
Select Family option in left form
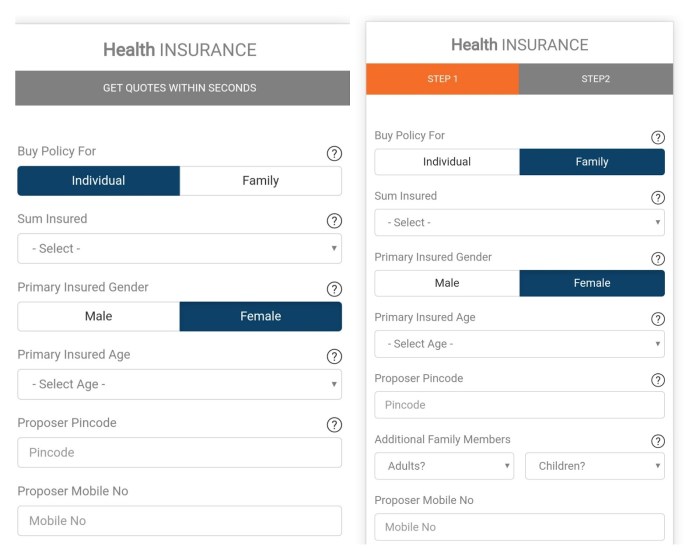click(260, 181)
